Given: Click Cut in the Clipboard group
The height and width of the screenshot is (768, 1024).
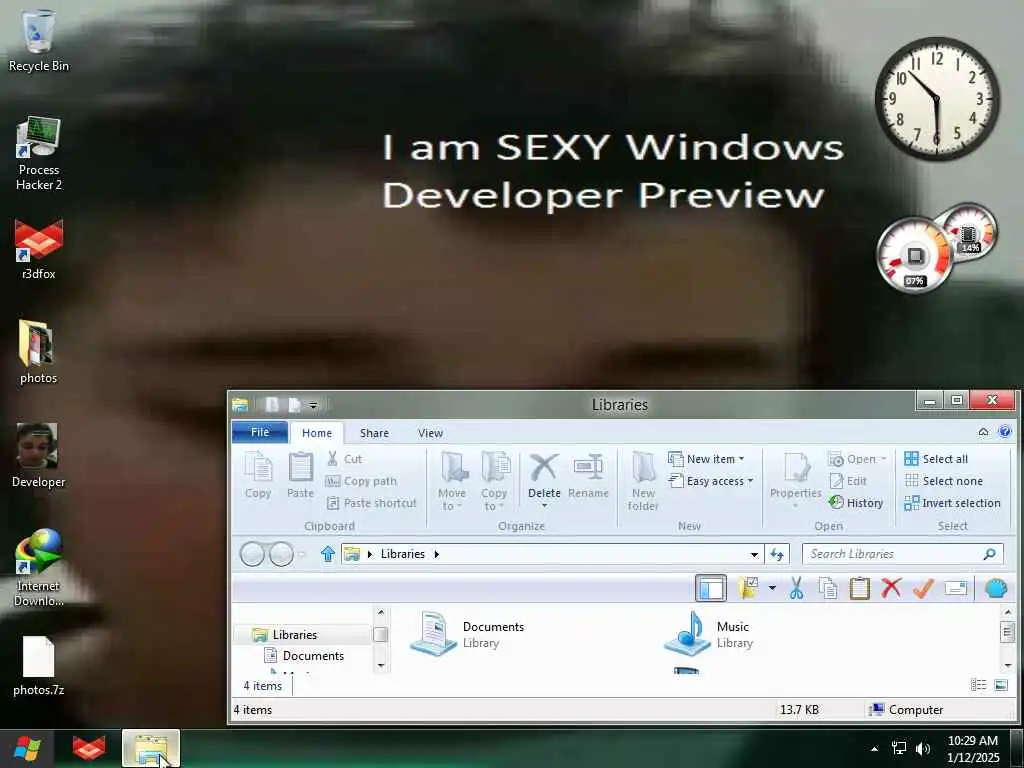Looking at the screenshot, I should coord(344,459).
